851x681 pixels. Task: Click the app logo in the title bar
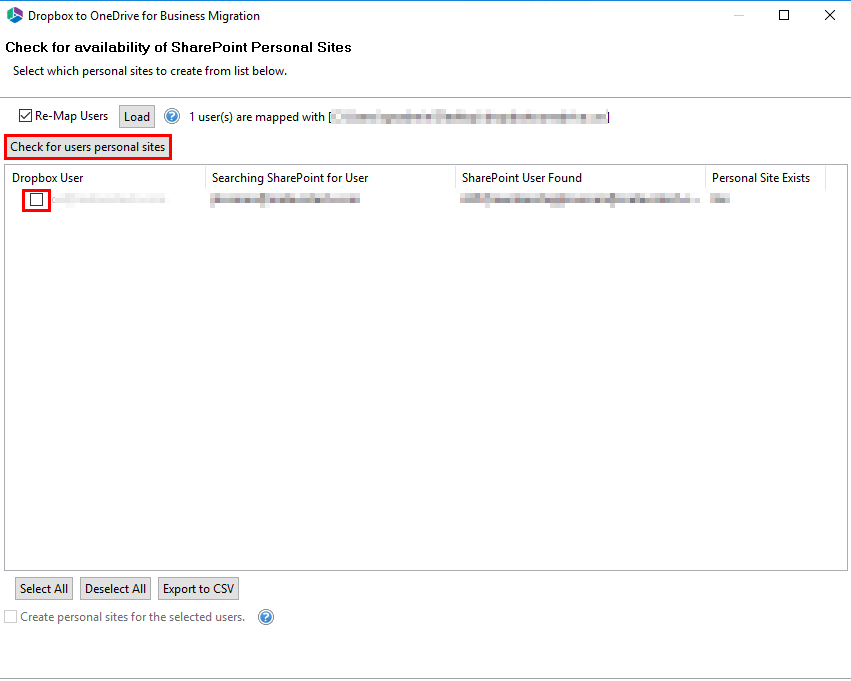pyautogui.click(x=15, y=15)
